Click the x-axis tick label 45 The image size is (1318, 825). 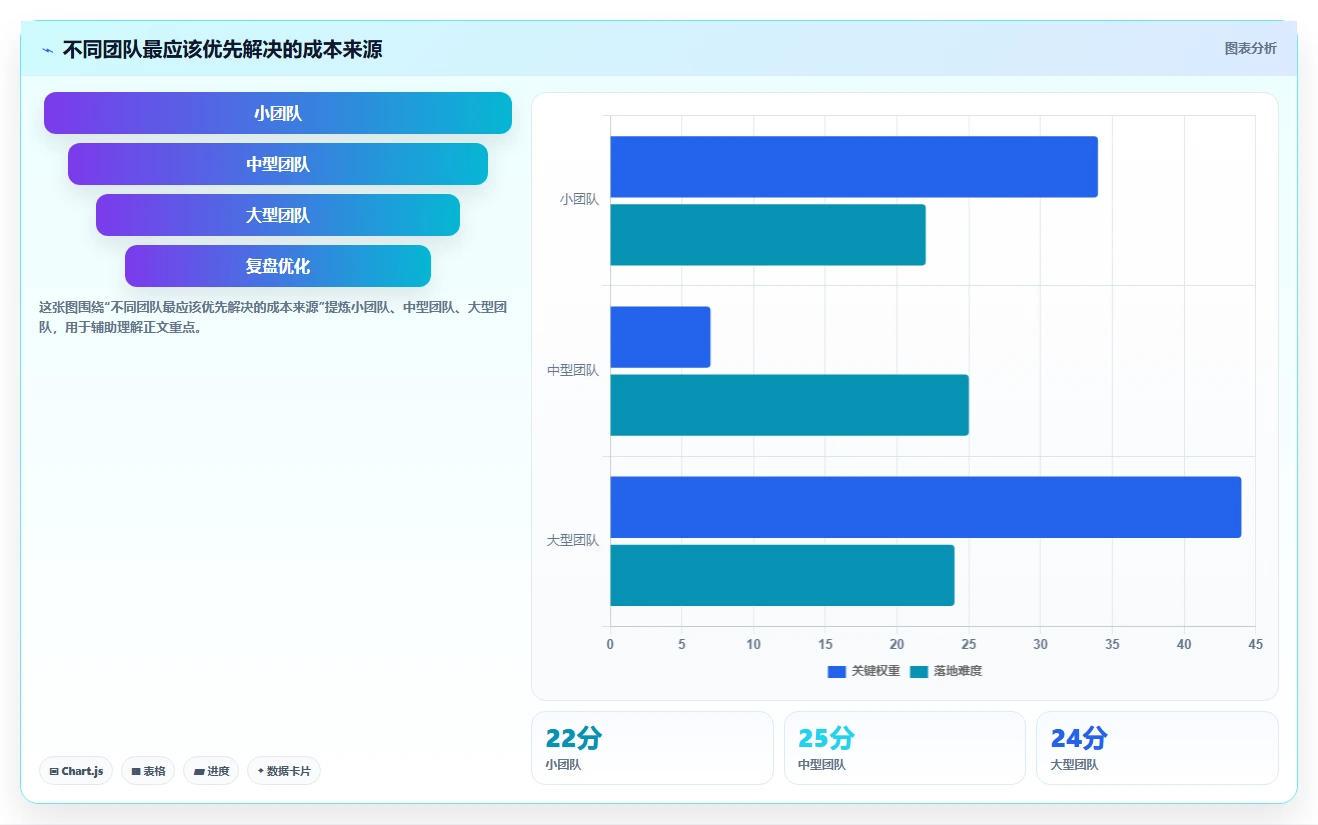click(x=1255, y=644)
